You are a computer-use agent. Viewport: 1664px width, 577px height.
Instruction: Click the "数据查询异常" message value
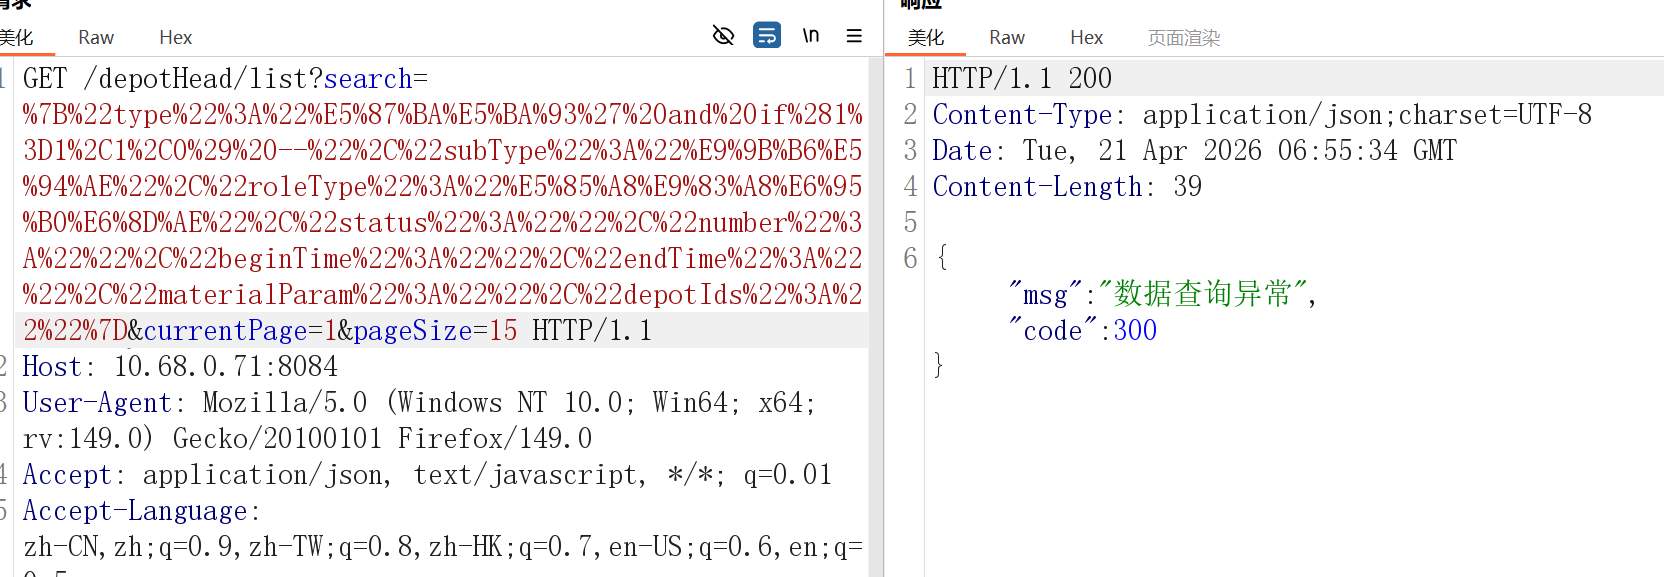pos(1202,294)
